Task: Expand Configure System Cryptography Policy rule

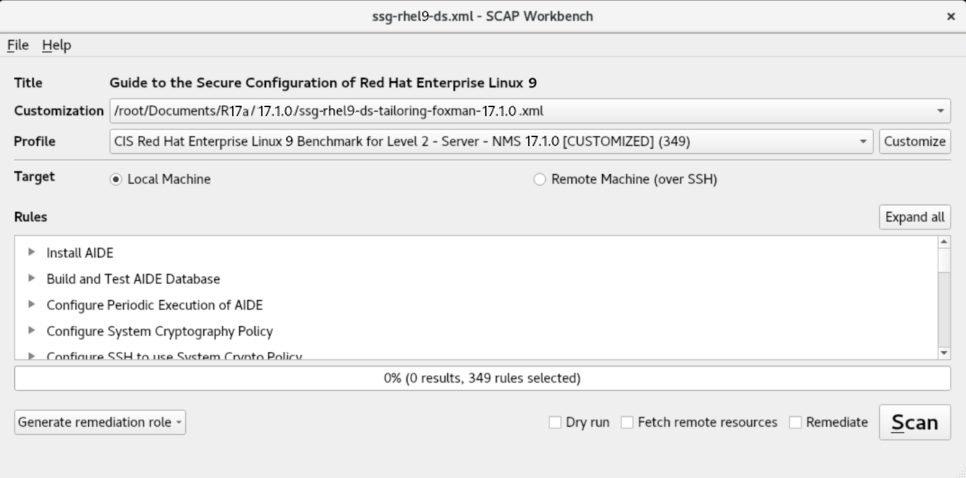Action: pyautogui.click(x=33, y=330)
